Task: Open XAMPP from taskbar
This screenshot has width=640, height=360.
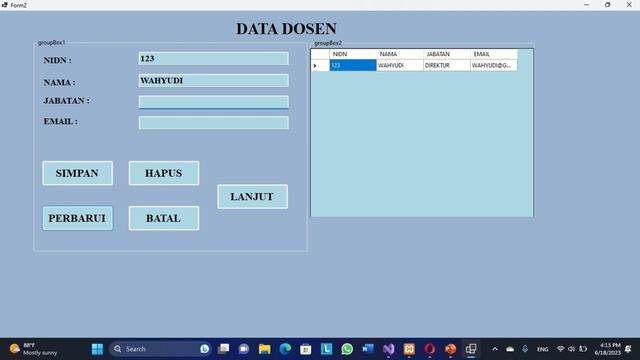Action: (x=409, y=349)
